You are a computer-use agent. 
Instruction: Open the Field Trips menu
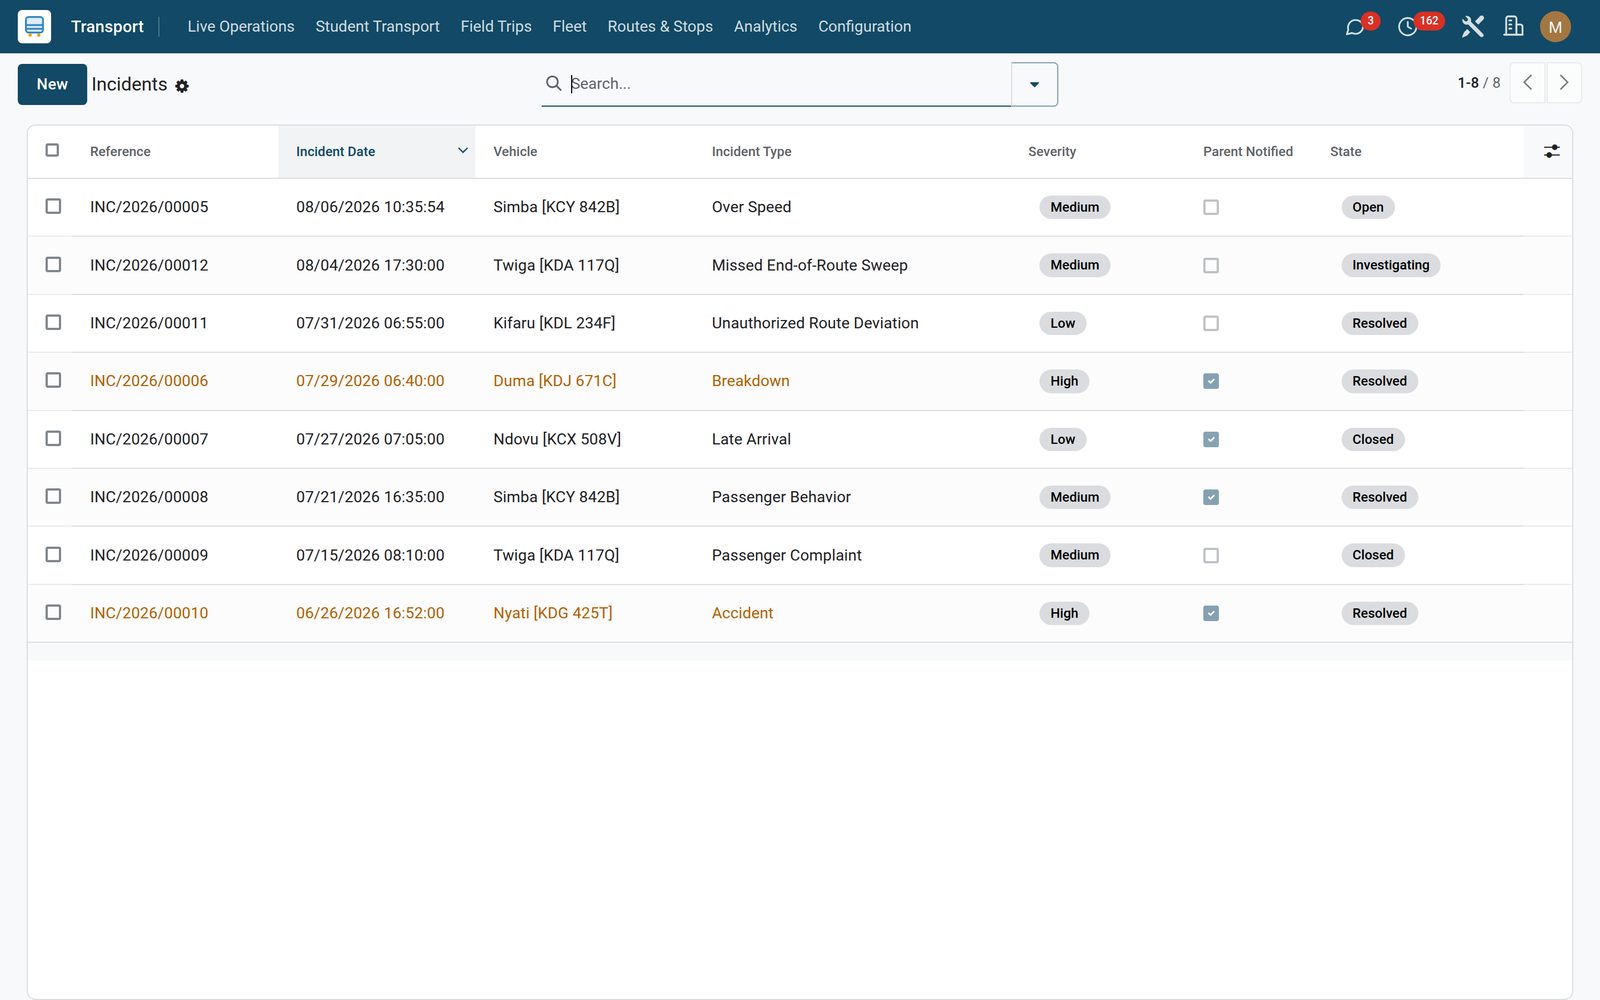point(496,27)
